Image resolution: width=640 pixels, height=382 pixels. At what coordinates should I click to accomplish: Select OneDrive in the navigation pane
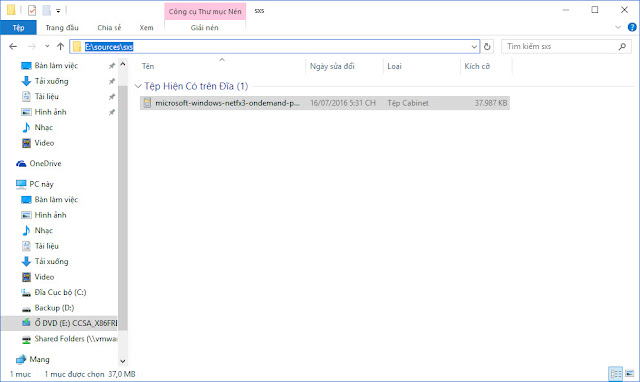tap(45, 164)
